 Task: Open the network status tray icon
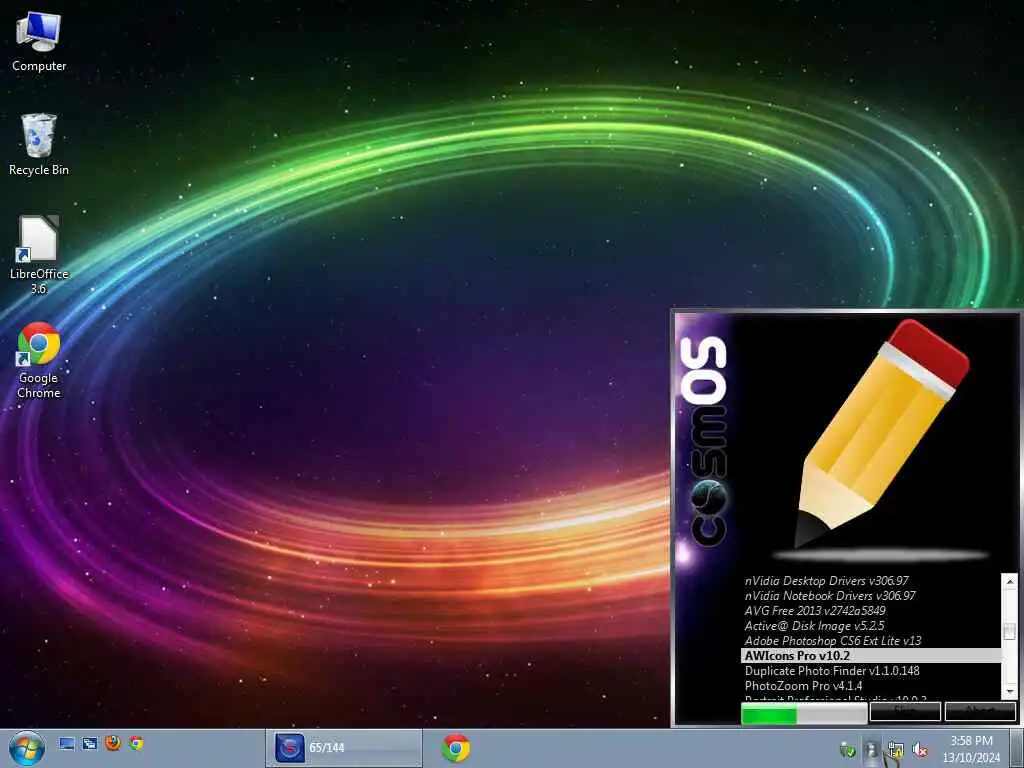click(x=895, y=751)
